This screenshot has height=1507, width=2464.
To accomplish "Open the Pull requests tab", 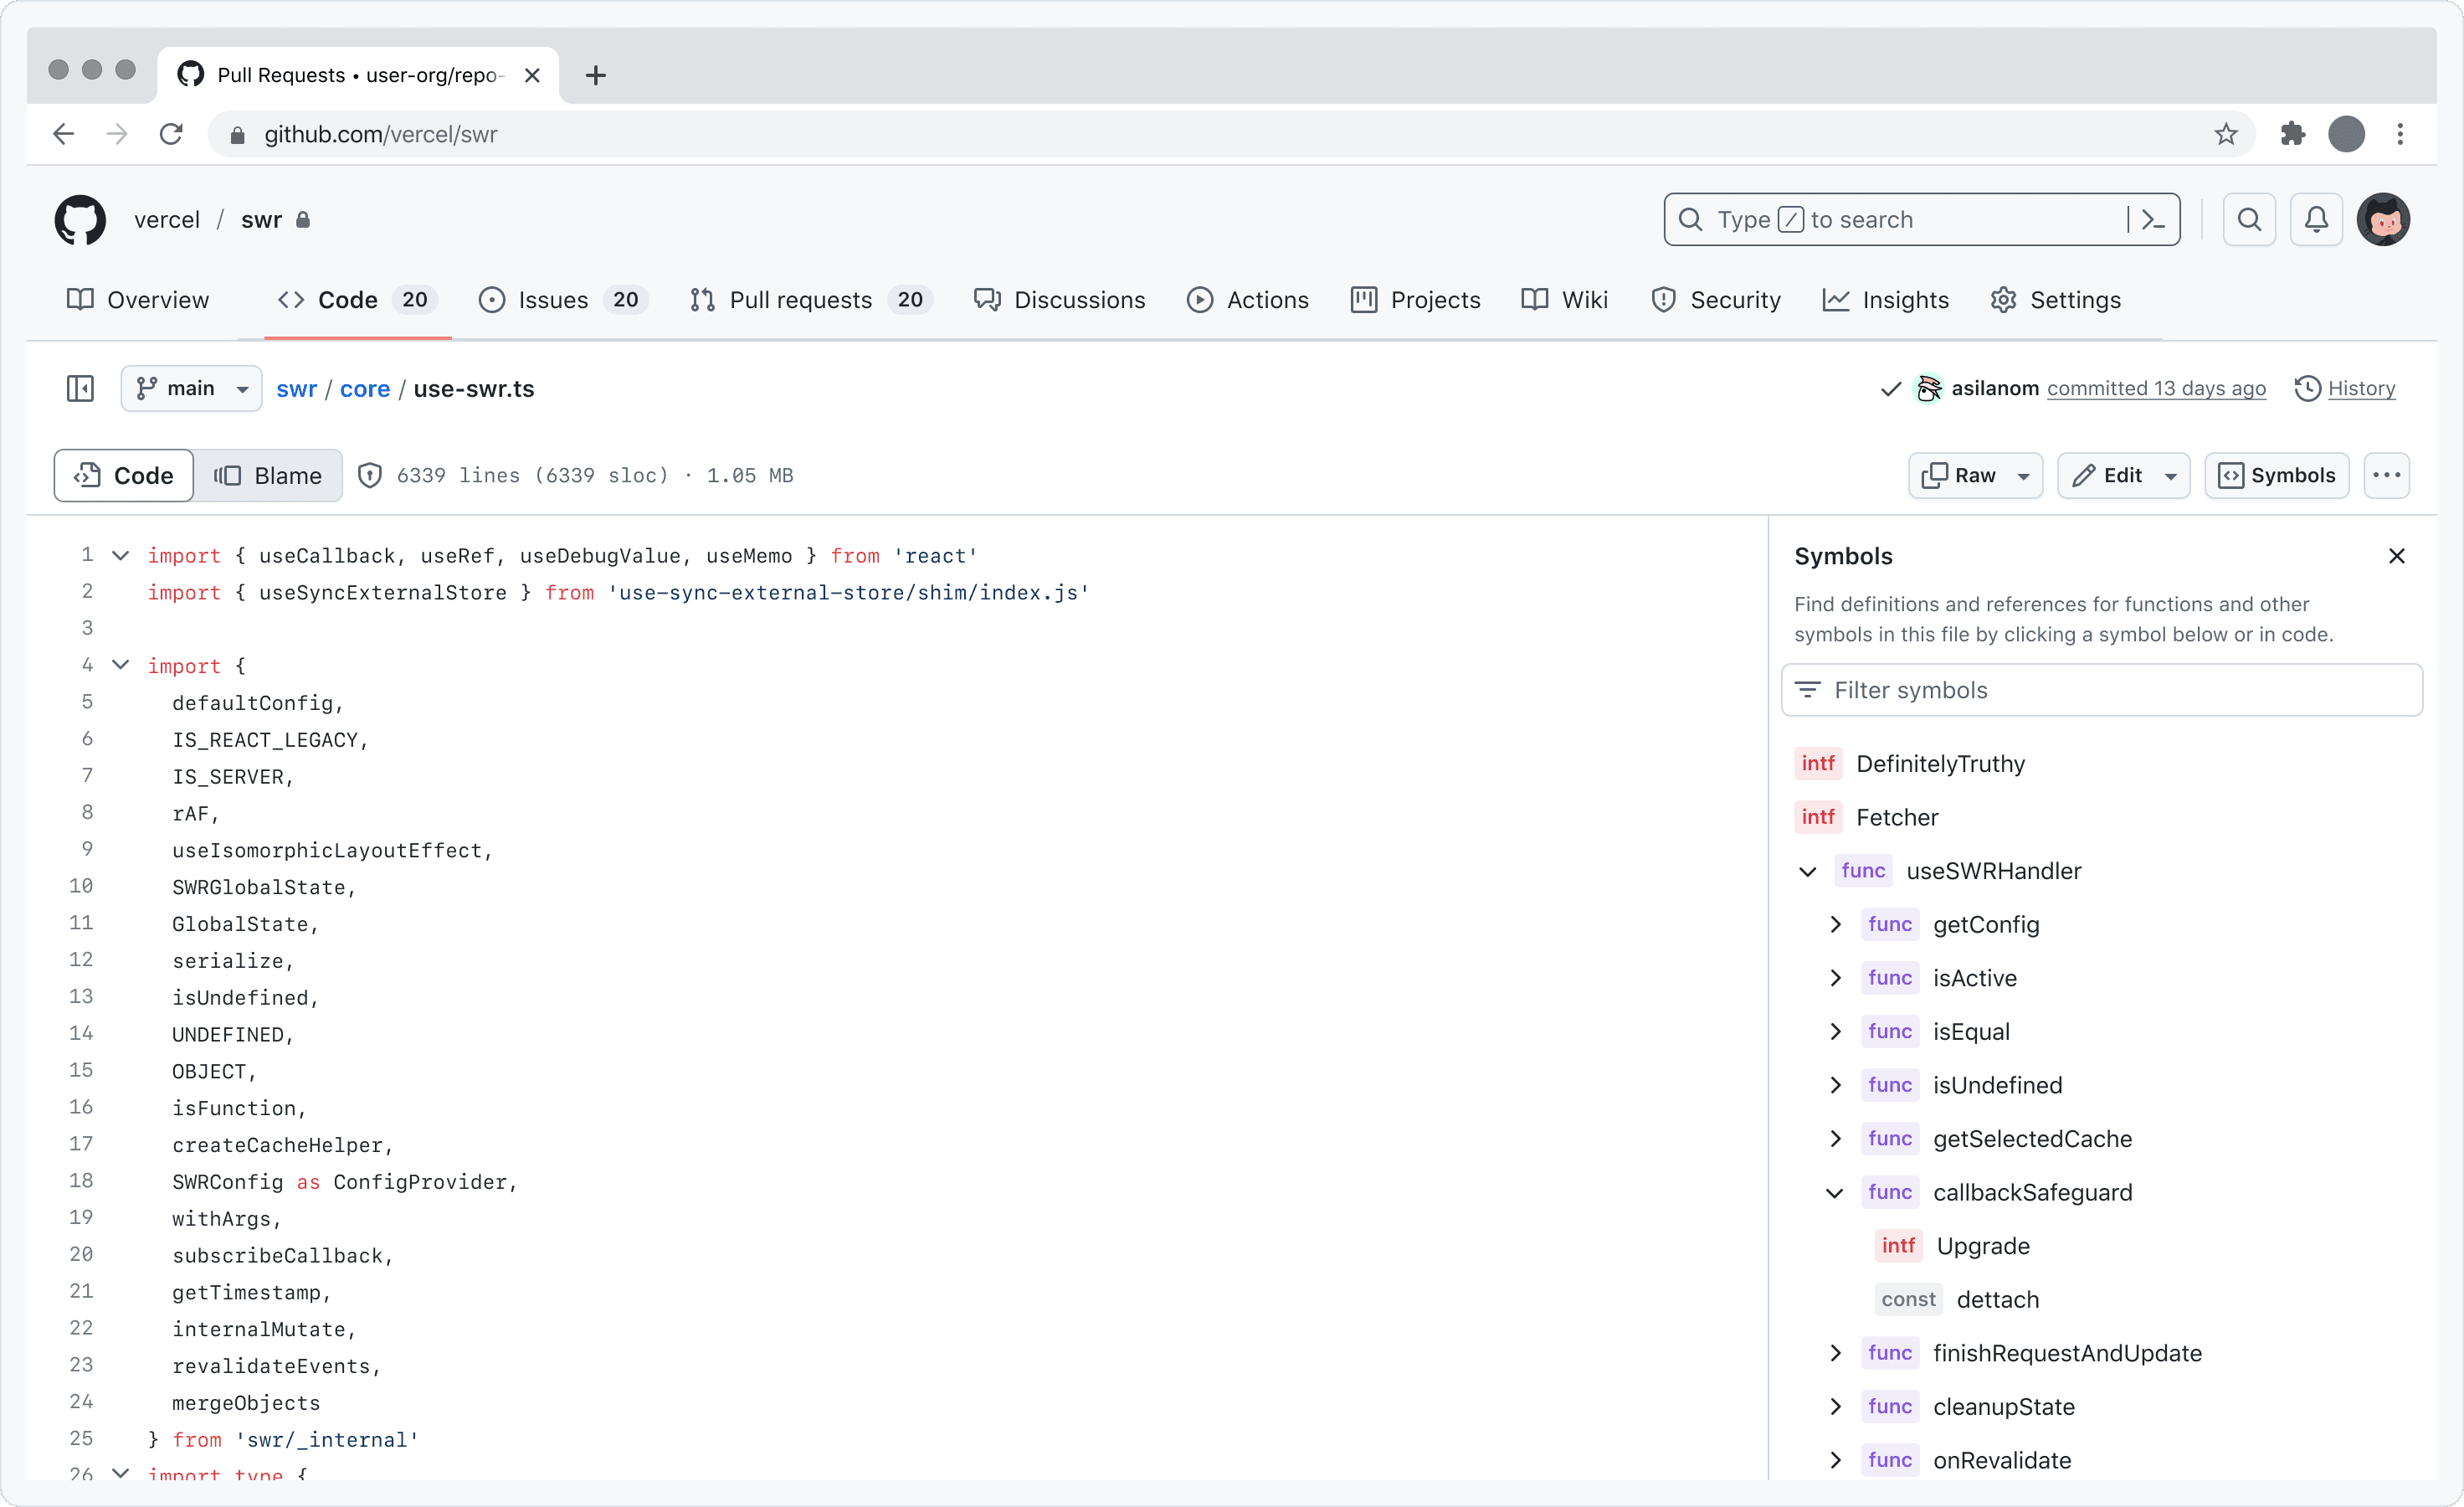I will tap(810, 300).
